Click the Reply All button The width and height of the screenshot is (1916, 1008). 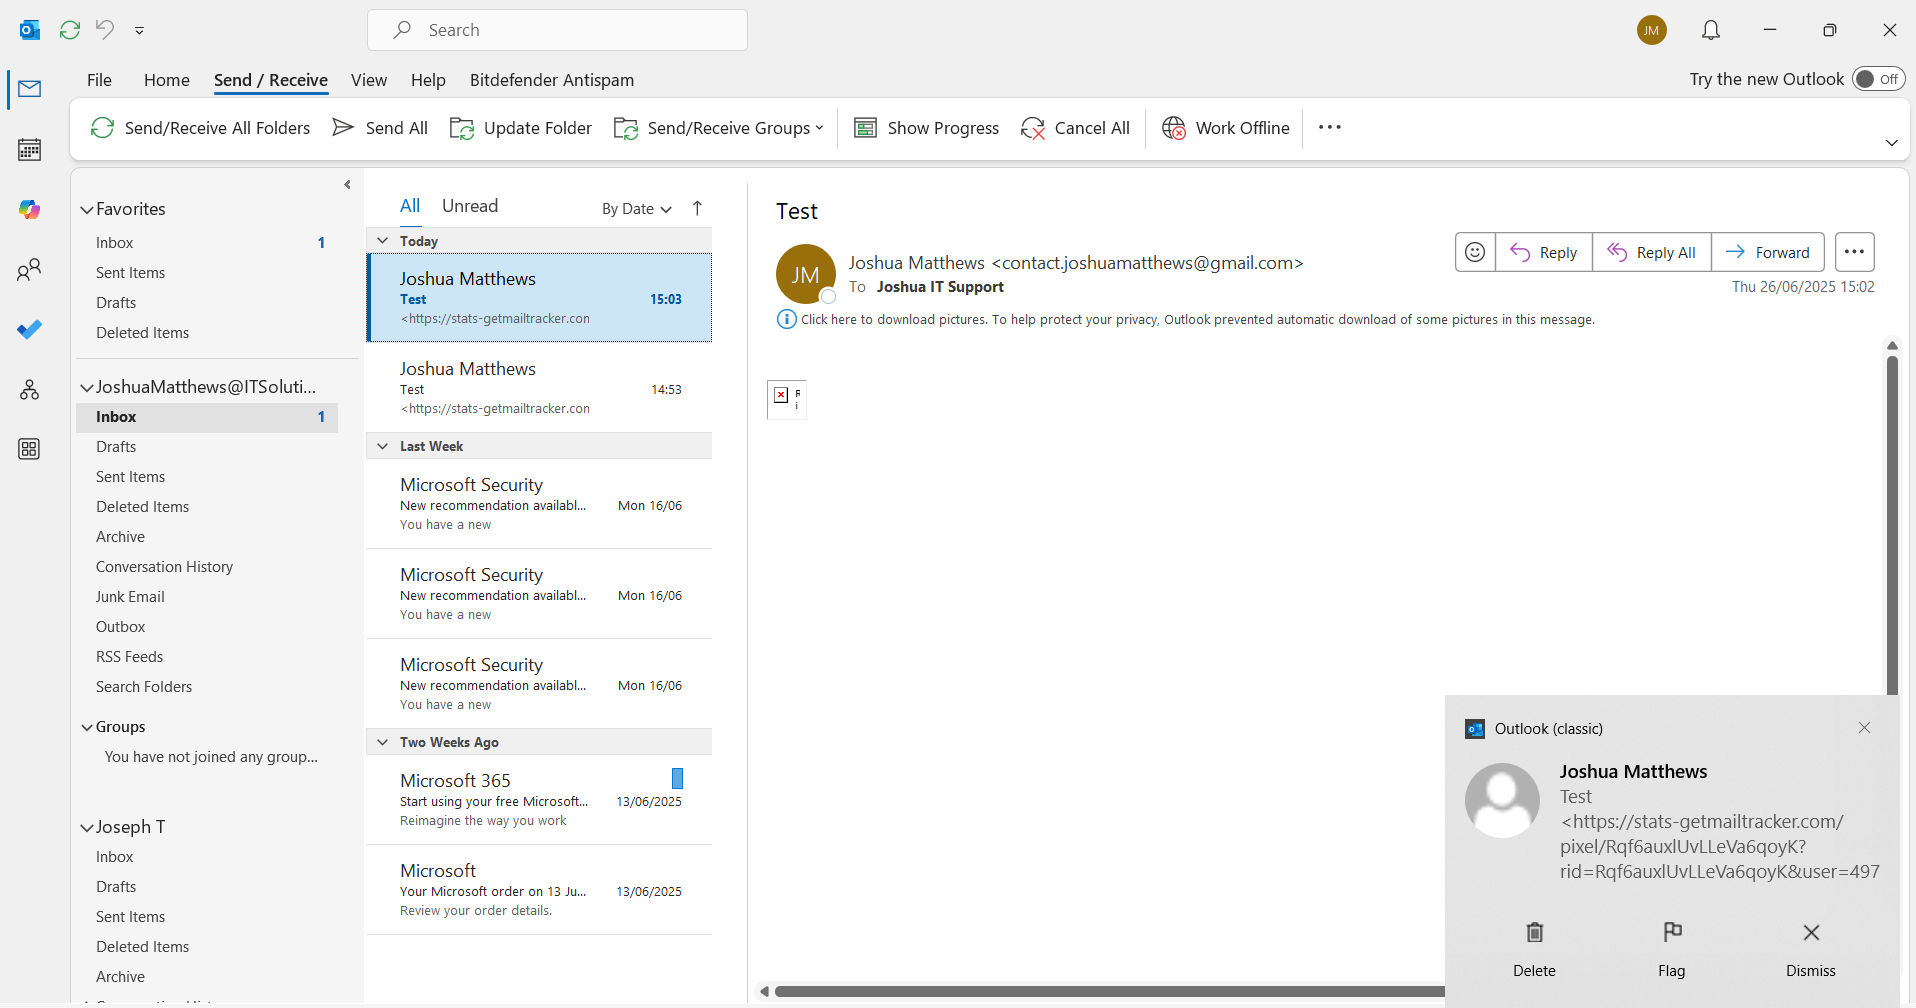(x=1652, y=252)
